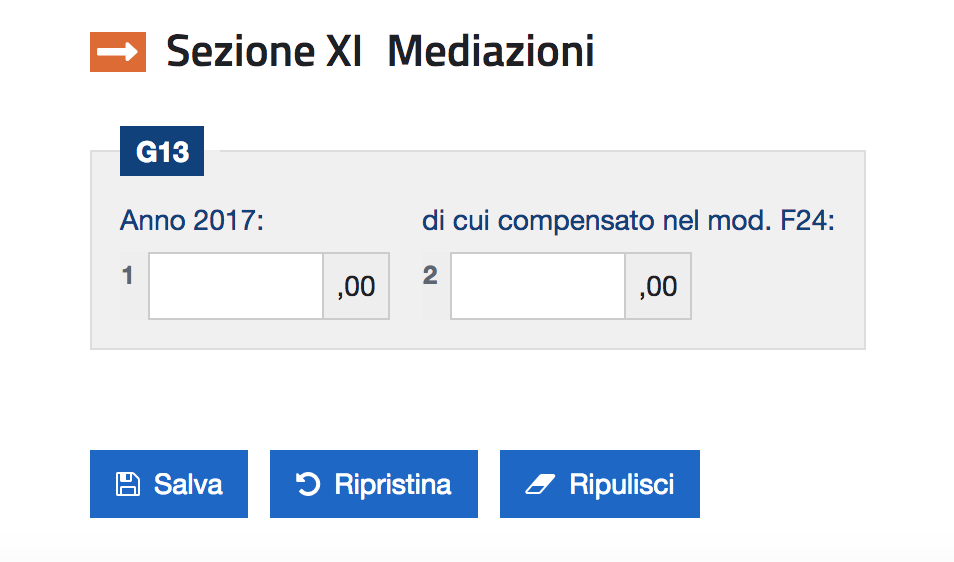The height and width of the screenshot is (562, 954).
Task: Click the floppy disk icon in Salva
Action: [x=128, y=485]
